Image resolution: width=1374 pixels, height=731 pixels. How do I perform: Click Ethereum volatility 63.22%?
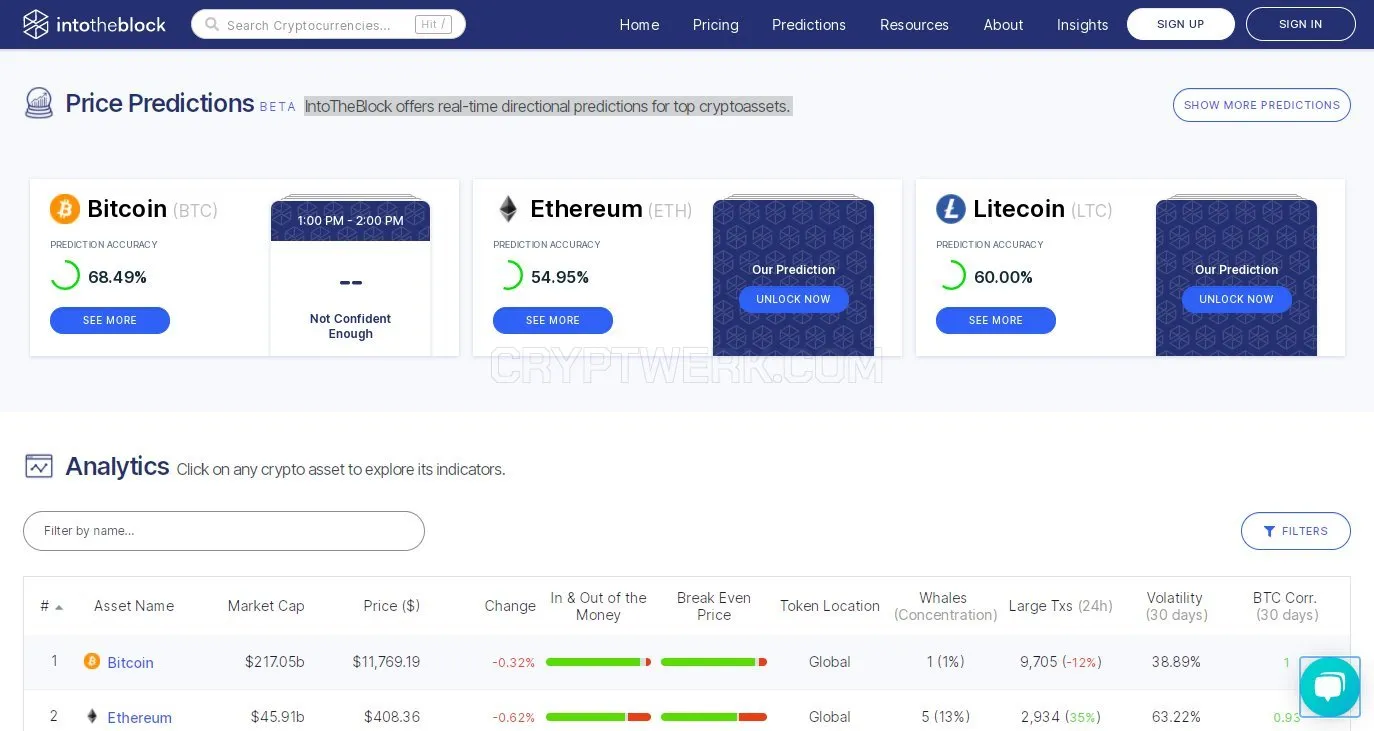1176,717
